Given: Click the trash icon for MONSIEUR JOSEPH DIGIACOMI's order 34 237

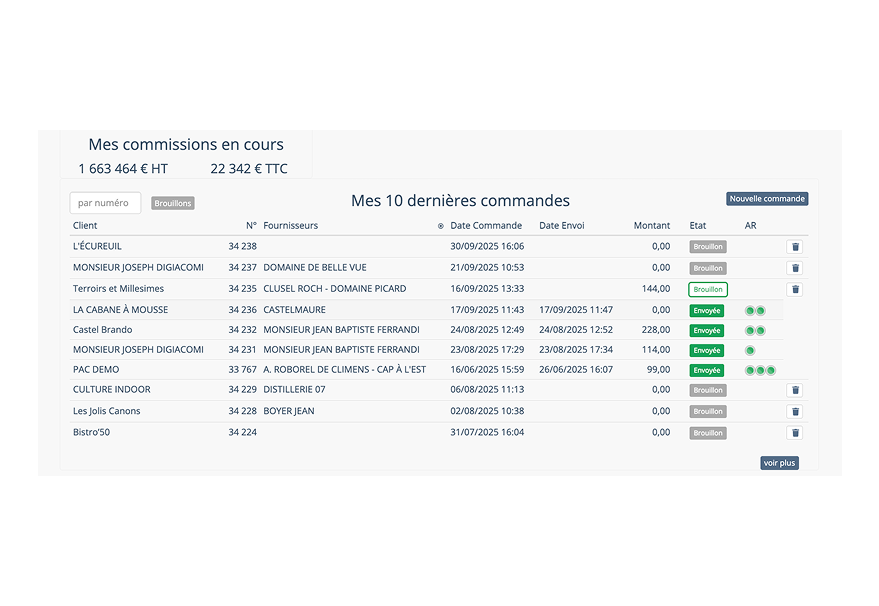Looking at the screenshot, I should (795, 267).
